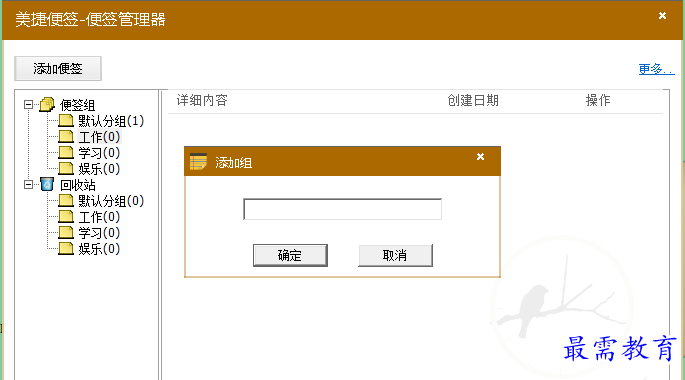
Task: Select 娱乐(0) label in 回收站
Action: click(99, 249)
